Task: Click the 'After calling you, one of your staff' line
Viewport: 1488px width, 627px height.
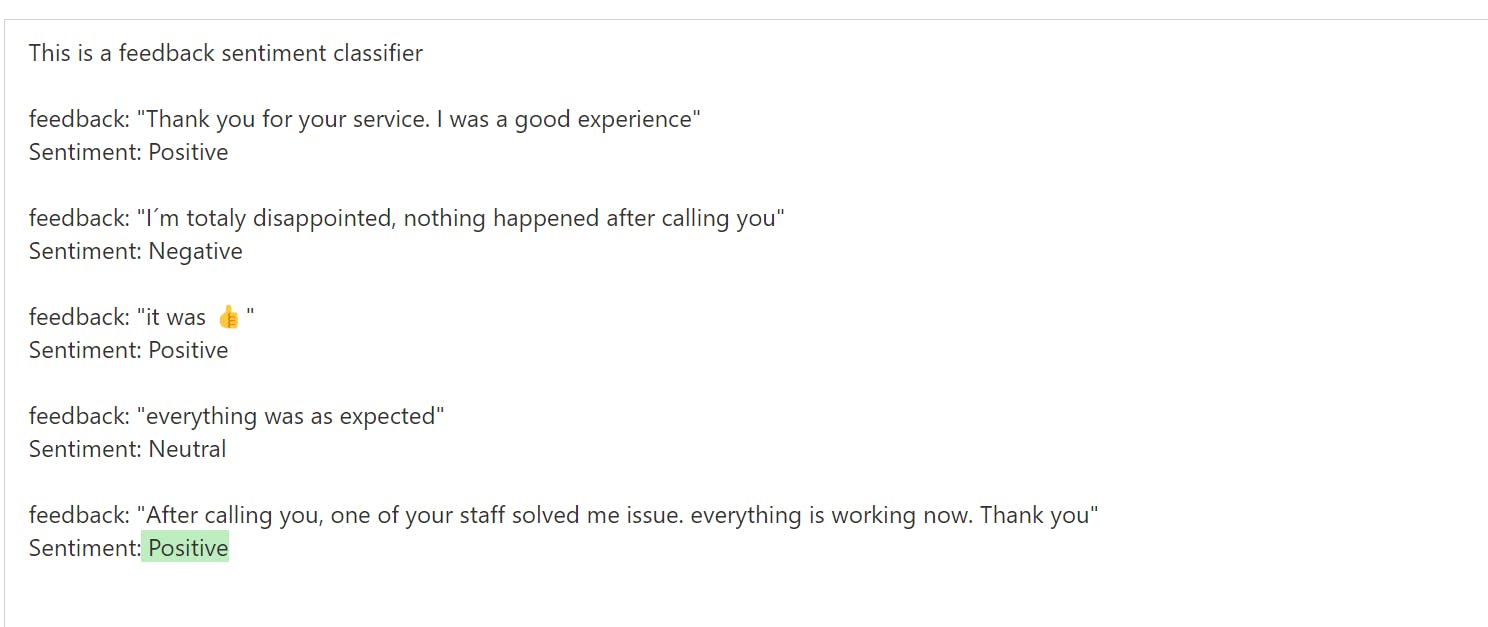Action: 564,515
